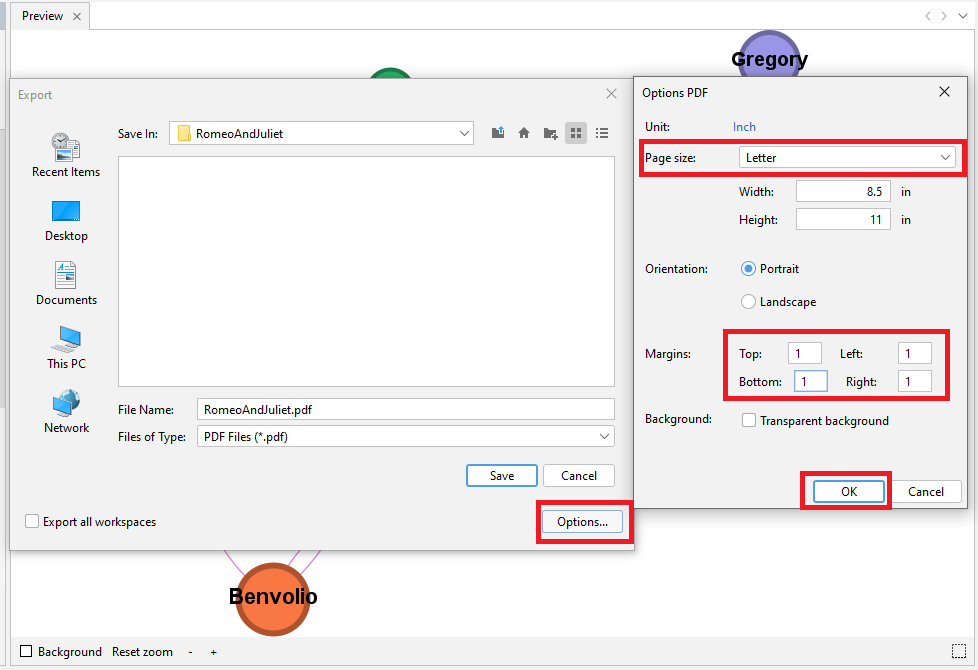This screenshot has width=978, height=670.
Task: Switch to list view mode
Action: 601,132
